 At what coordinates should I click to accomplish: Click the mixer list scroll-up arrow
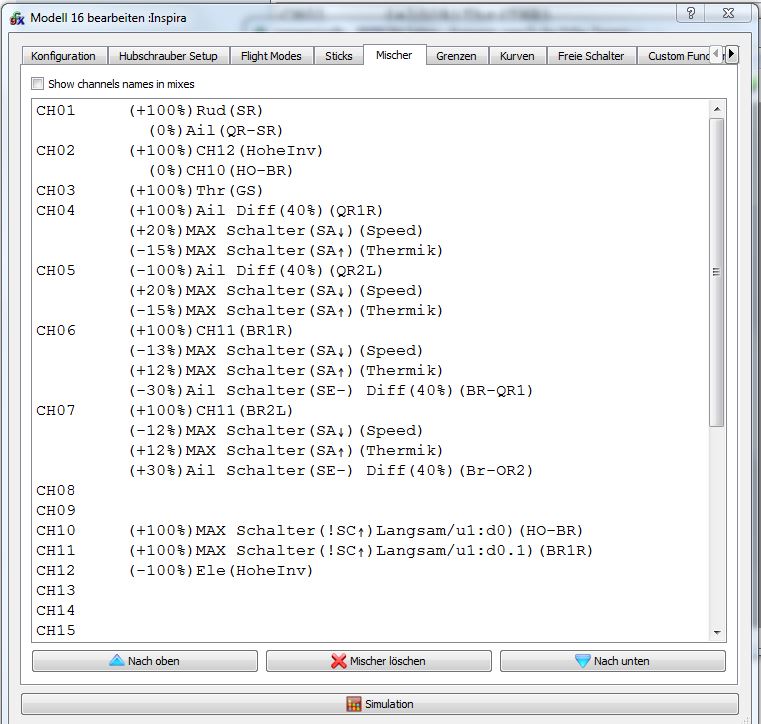716,107
